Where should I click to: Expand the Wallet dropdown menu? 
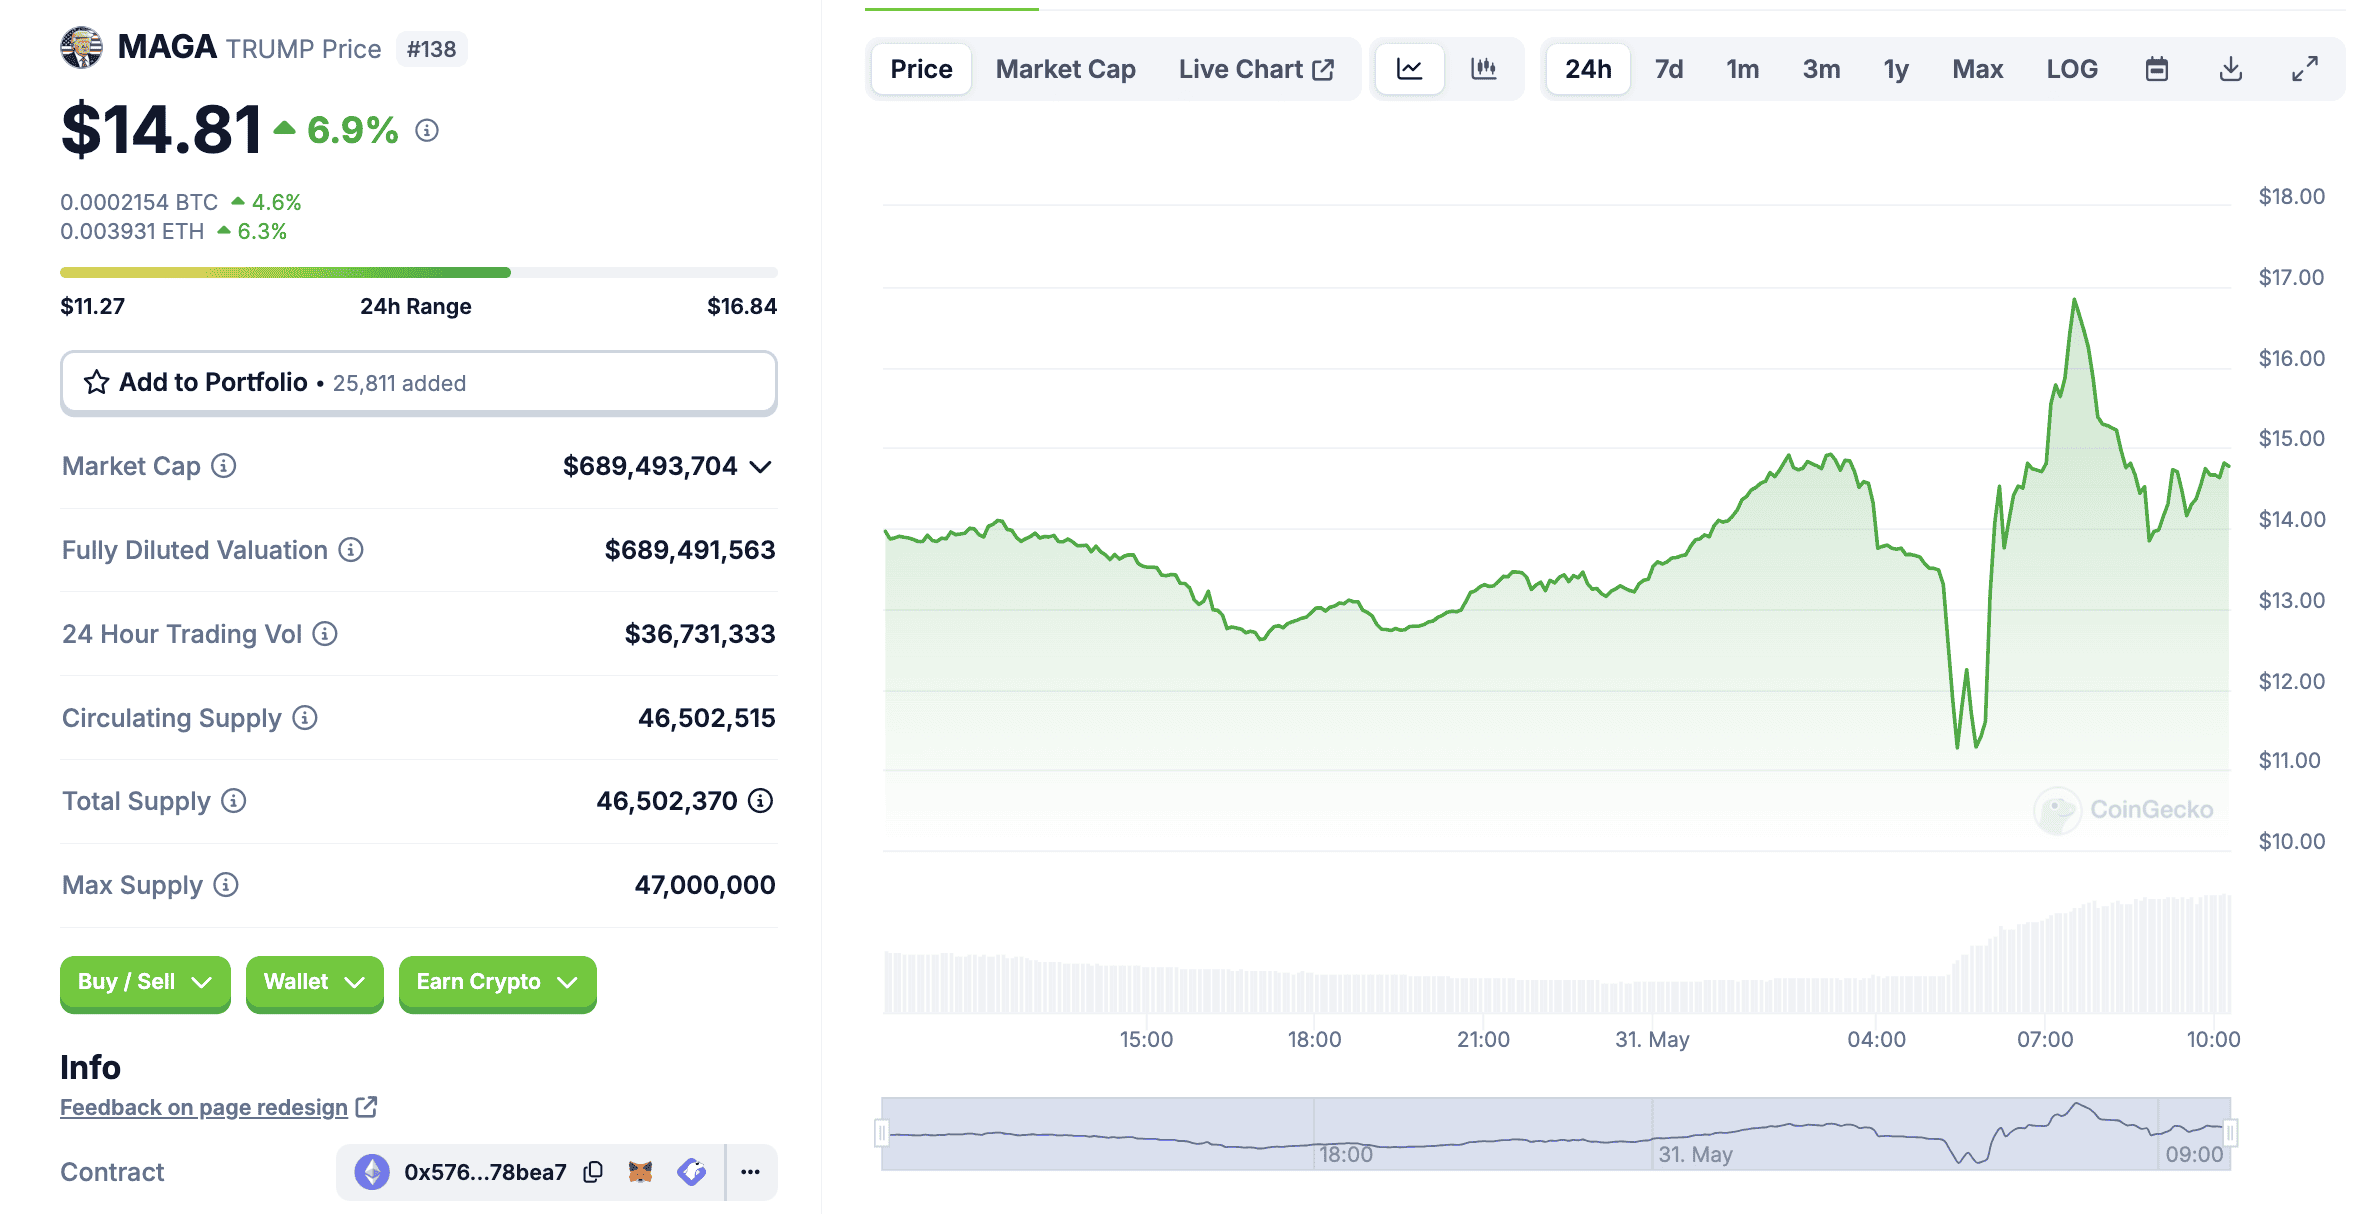(x=311, y=982)
